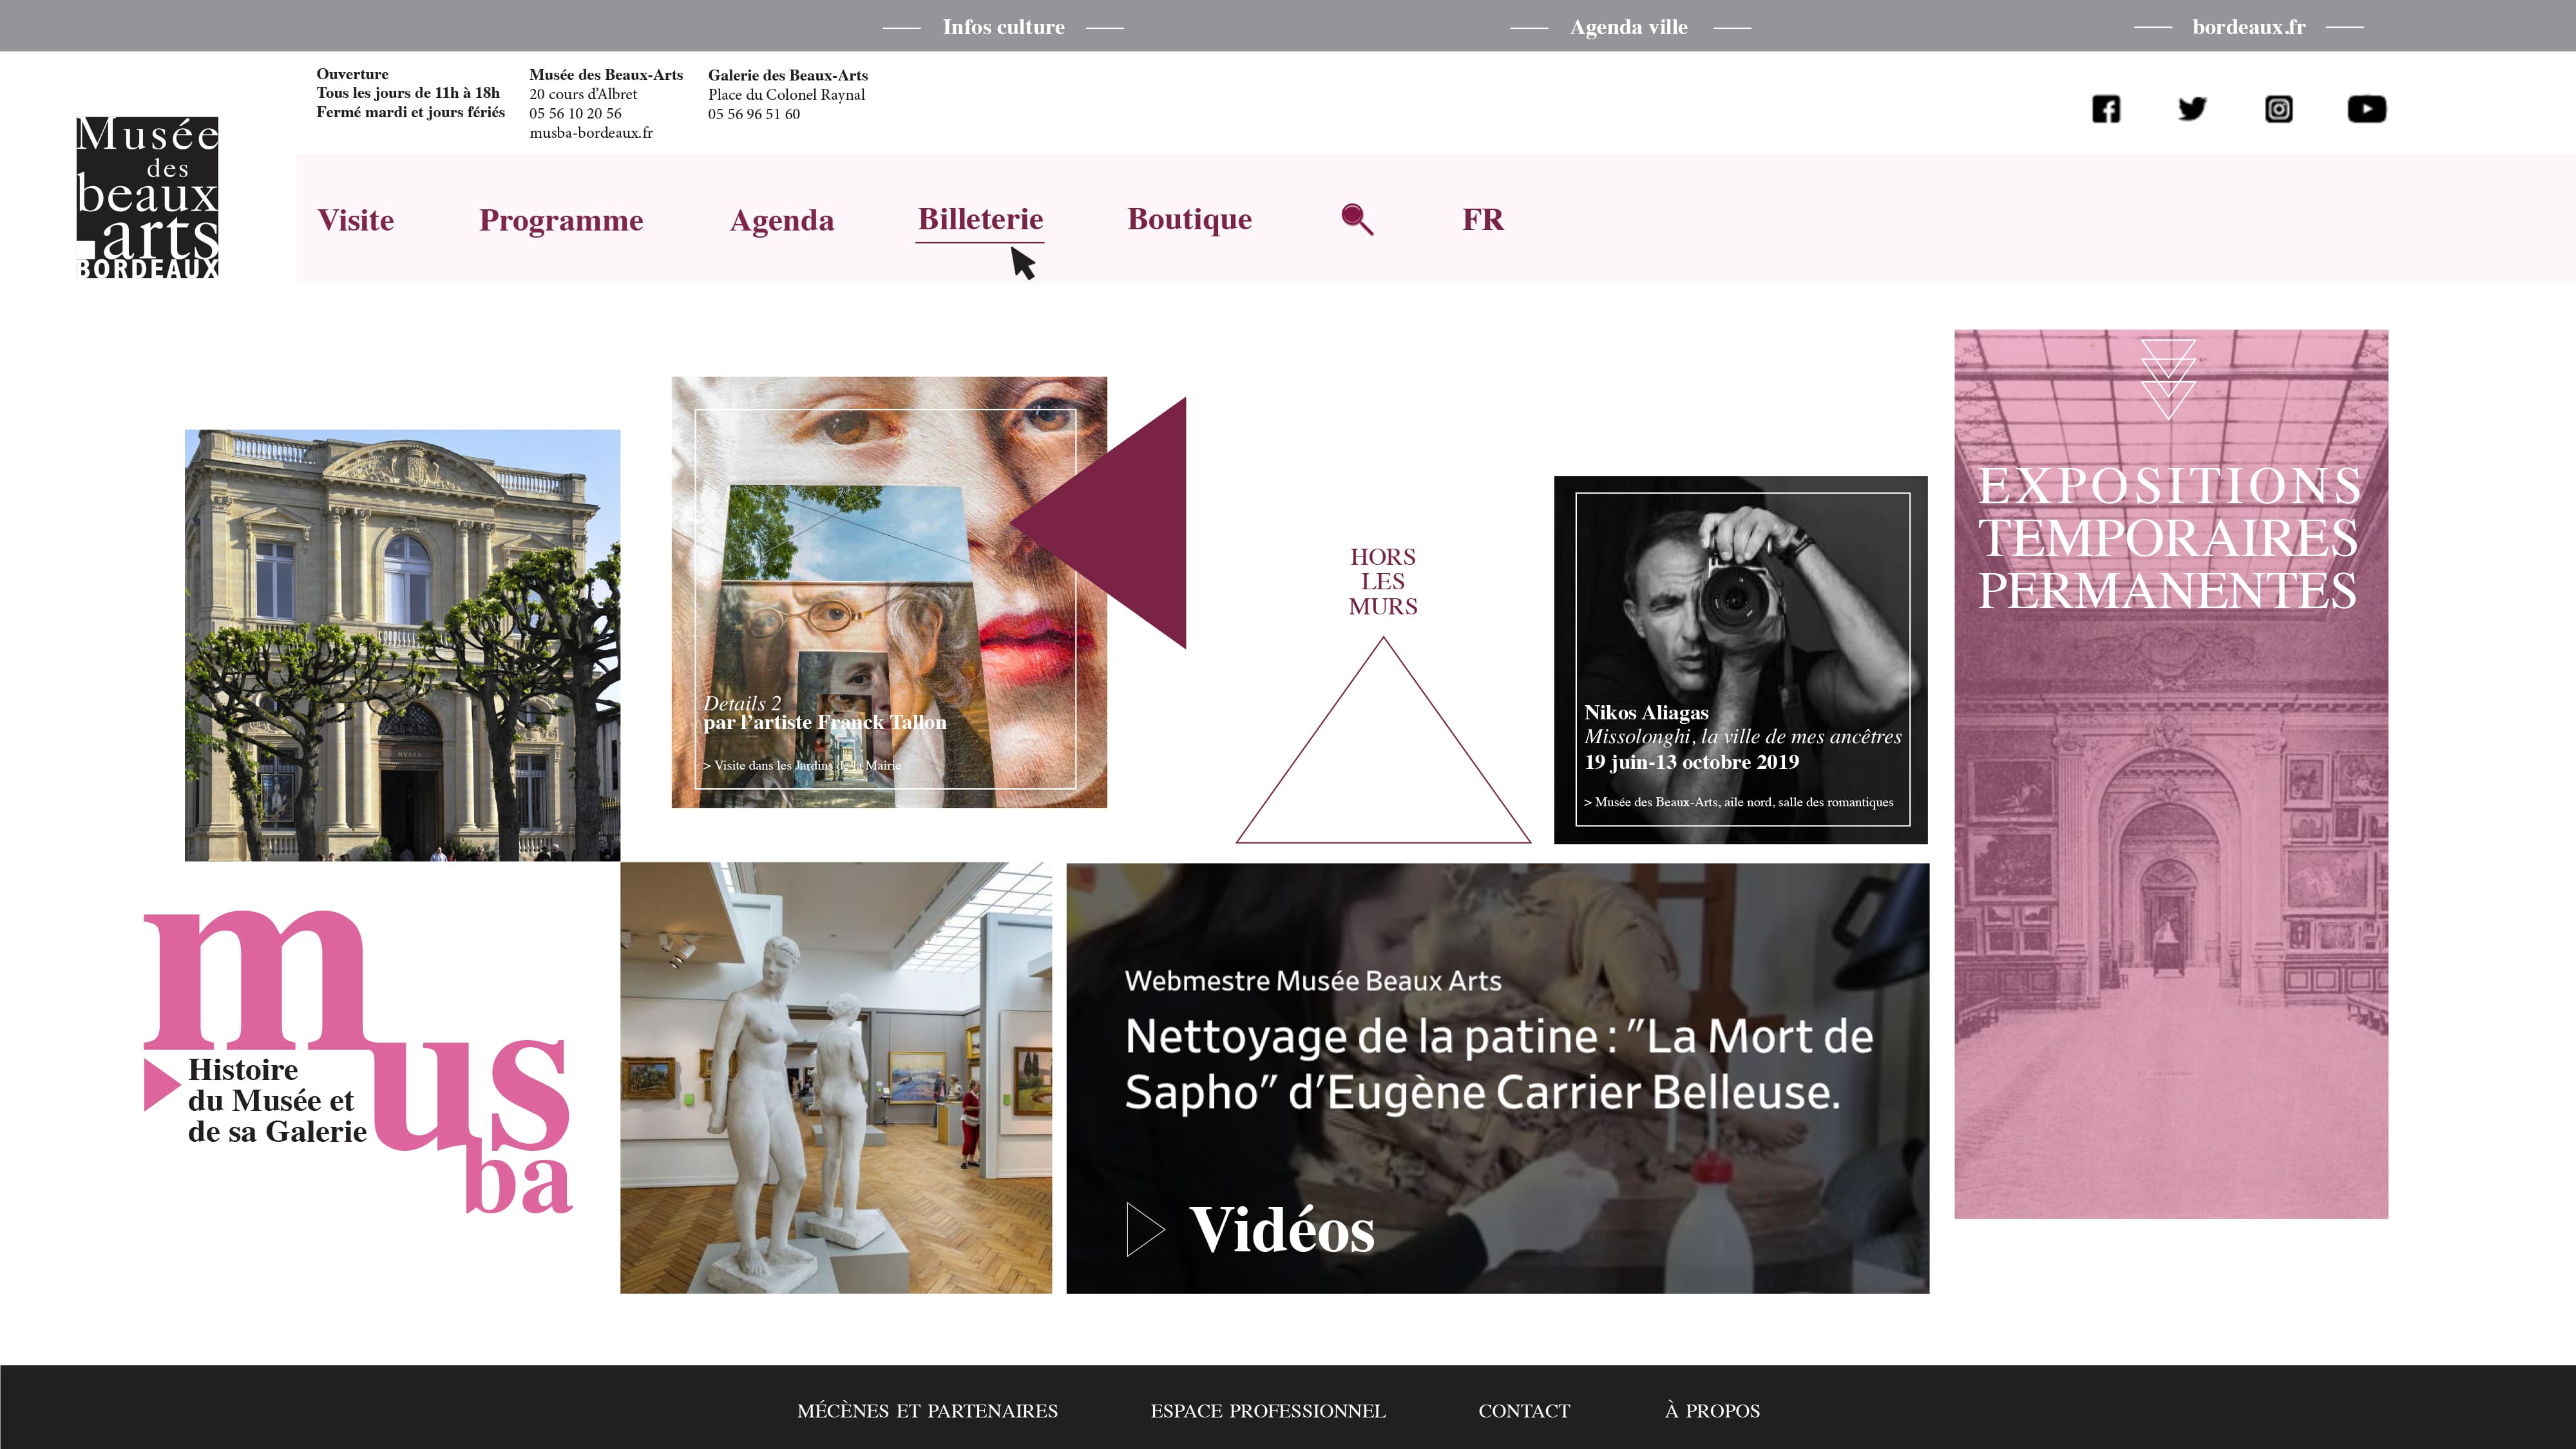Click the Hors les murs outlined triangle
2576x1449 pixels.
pos(1383,740)
